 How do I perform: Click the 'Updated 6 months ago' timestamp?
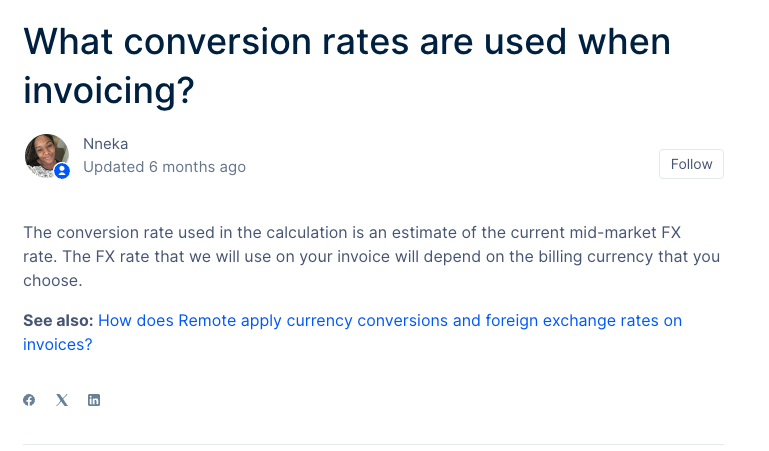point(164,167)
